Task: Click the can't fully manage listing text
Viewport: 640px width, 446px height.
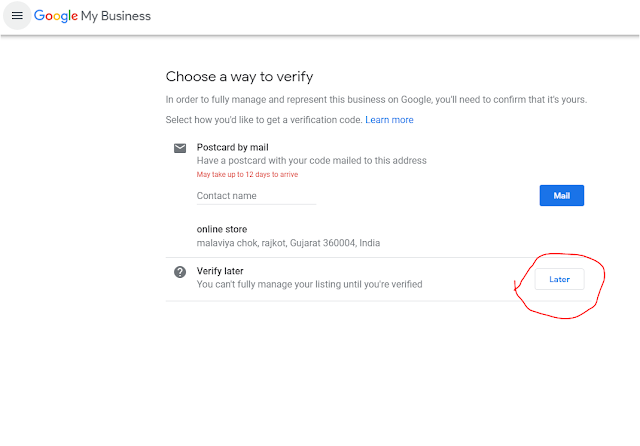Action: [309, 285]
